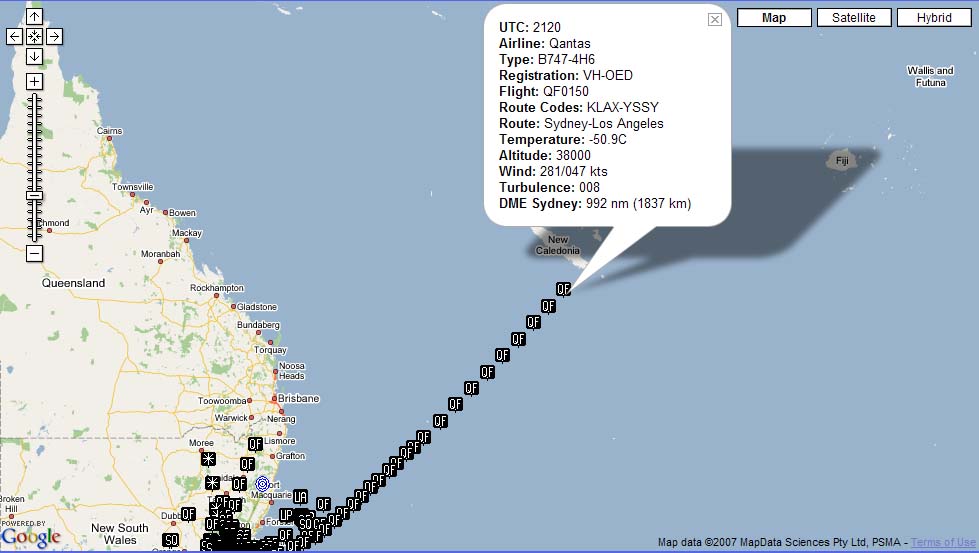Click the Brisbane city label
Screen dimensions: 979x553
pos(298,398)
